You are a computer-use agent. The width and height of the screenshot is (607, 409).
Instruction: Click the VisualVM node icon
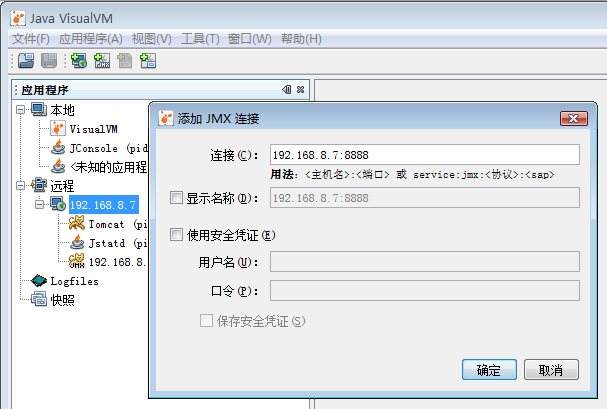(x=58, y=128)
